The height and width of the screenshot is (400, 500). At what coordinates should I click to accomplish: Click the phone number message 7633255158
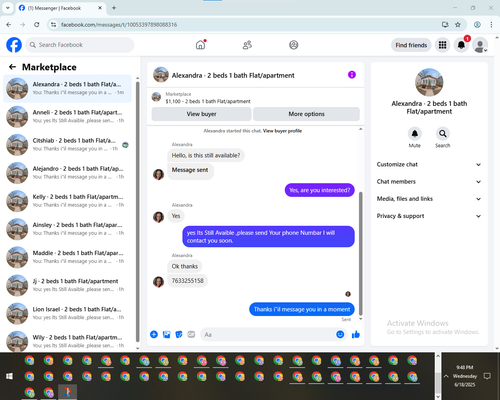[187, 281]
